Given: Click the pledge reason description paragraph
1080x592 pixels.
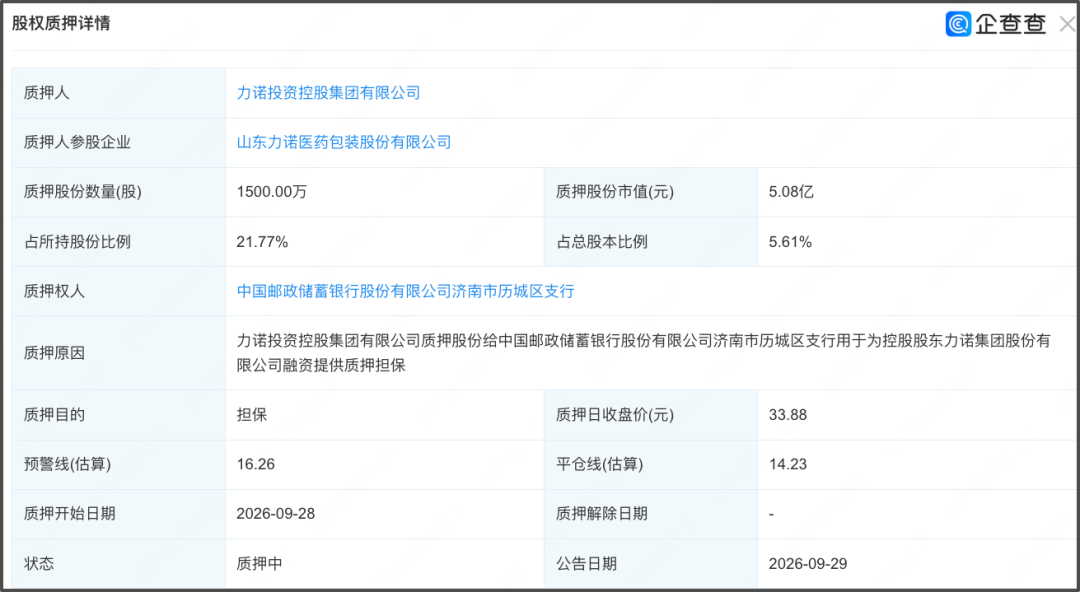Looking at the screenshot, I should (x=643, y=353).
